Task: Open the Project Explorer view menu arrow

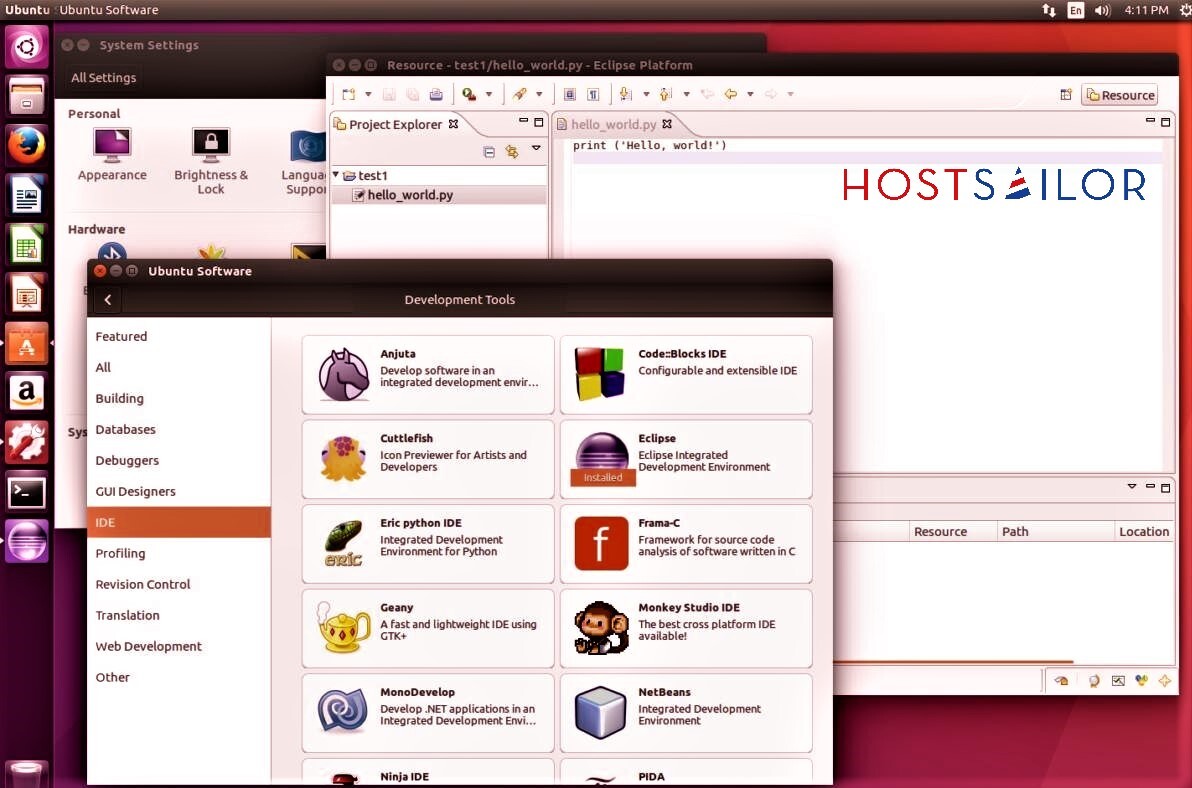Action: point(536,150)
